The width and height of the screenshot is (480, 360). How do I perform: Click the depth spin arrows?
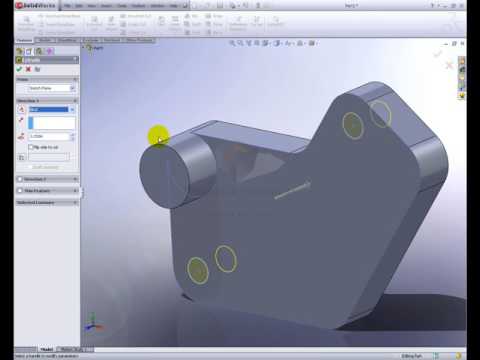[73, 136]
